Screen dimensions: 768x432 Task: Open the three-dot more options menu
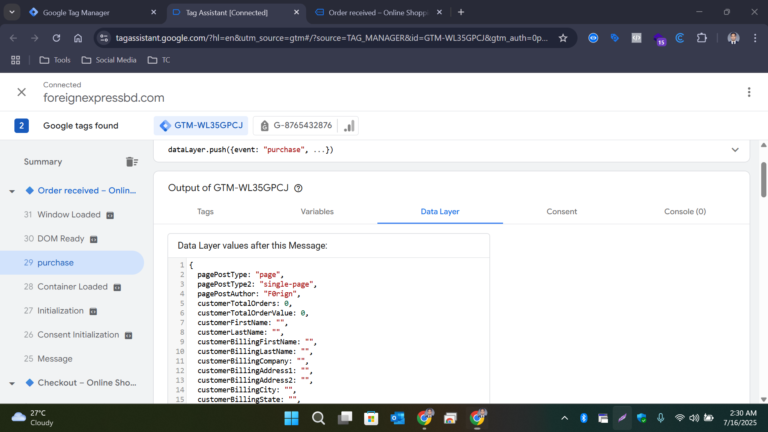748,92
